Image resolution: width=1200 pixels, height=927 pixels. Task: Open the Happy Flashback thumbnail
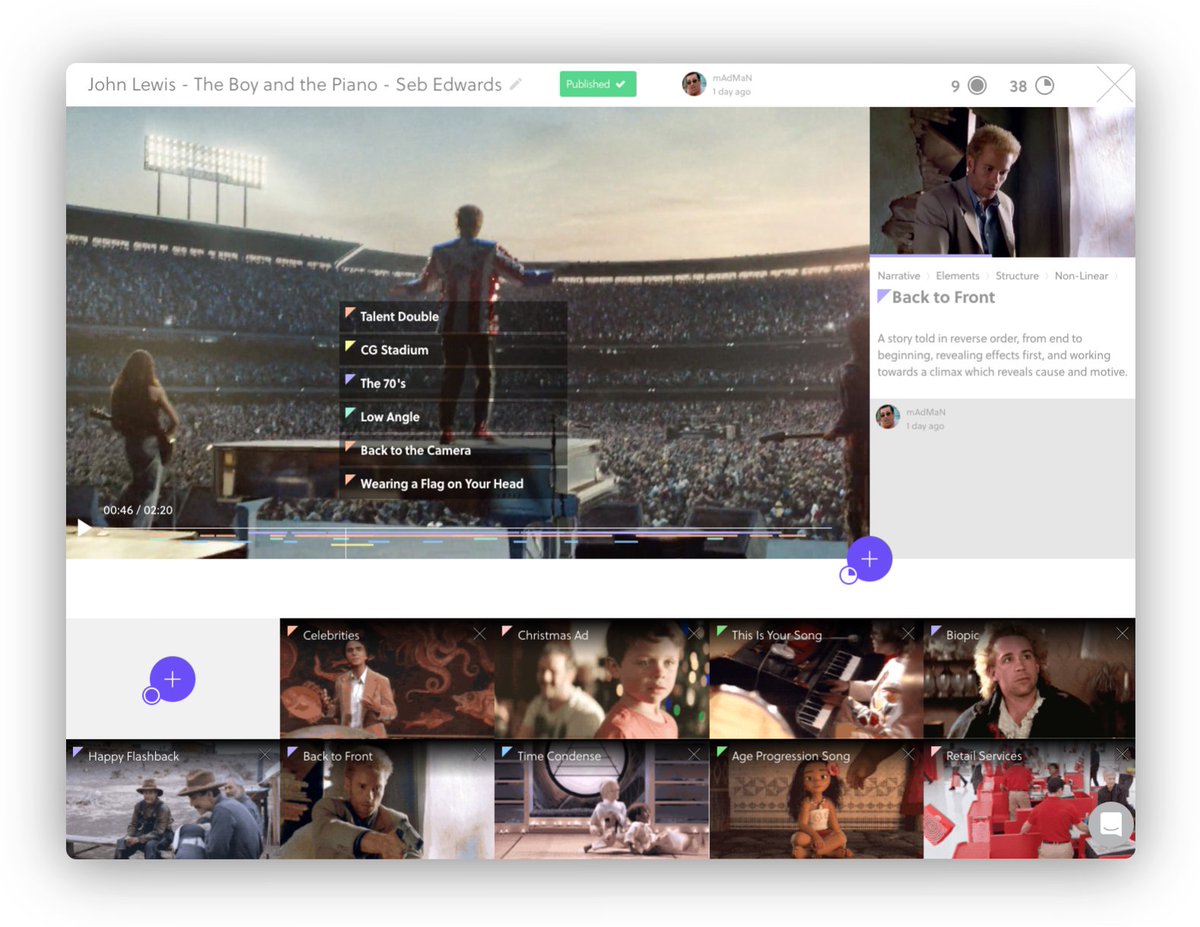tap(172, 800)
